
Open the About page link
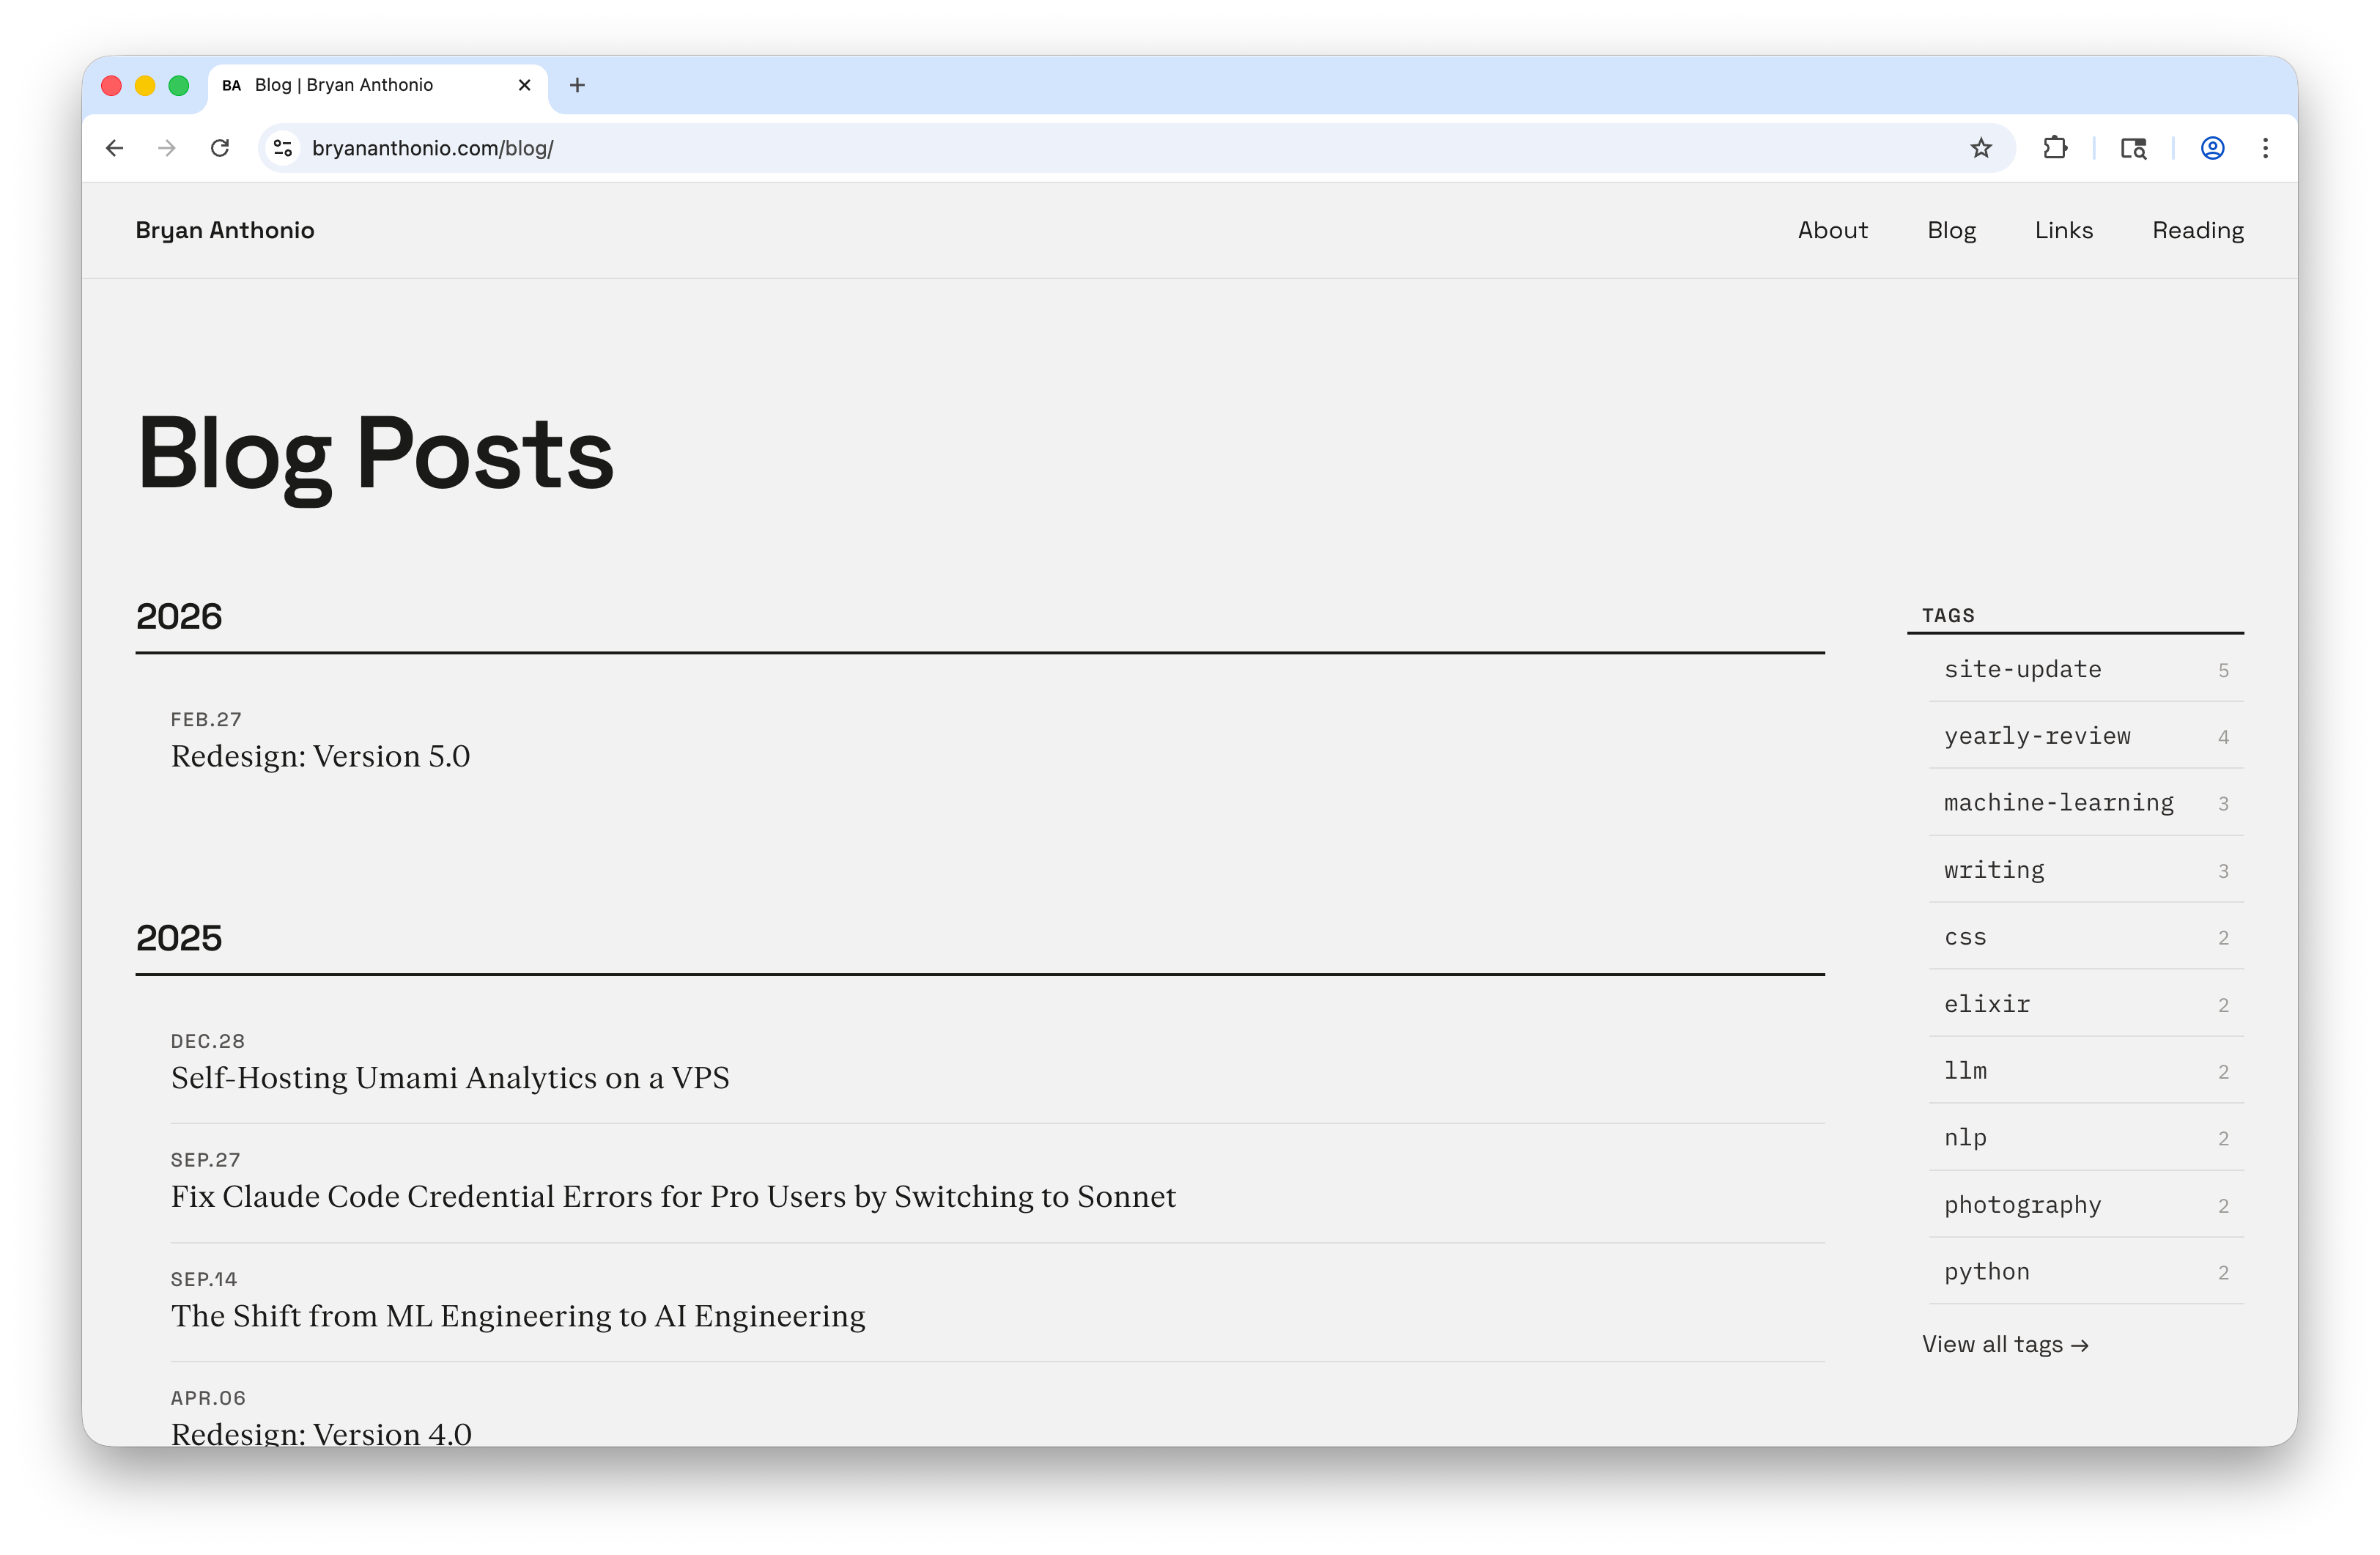[1832, 230]
